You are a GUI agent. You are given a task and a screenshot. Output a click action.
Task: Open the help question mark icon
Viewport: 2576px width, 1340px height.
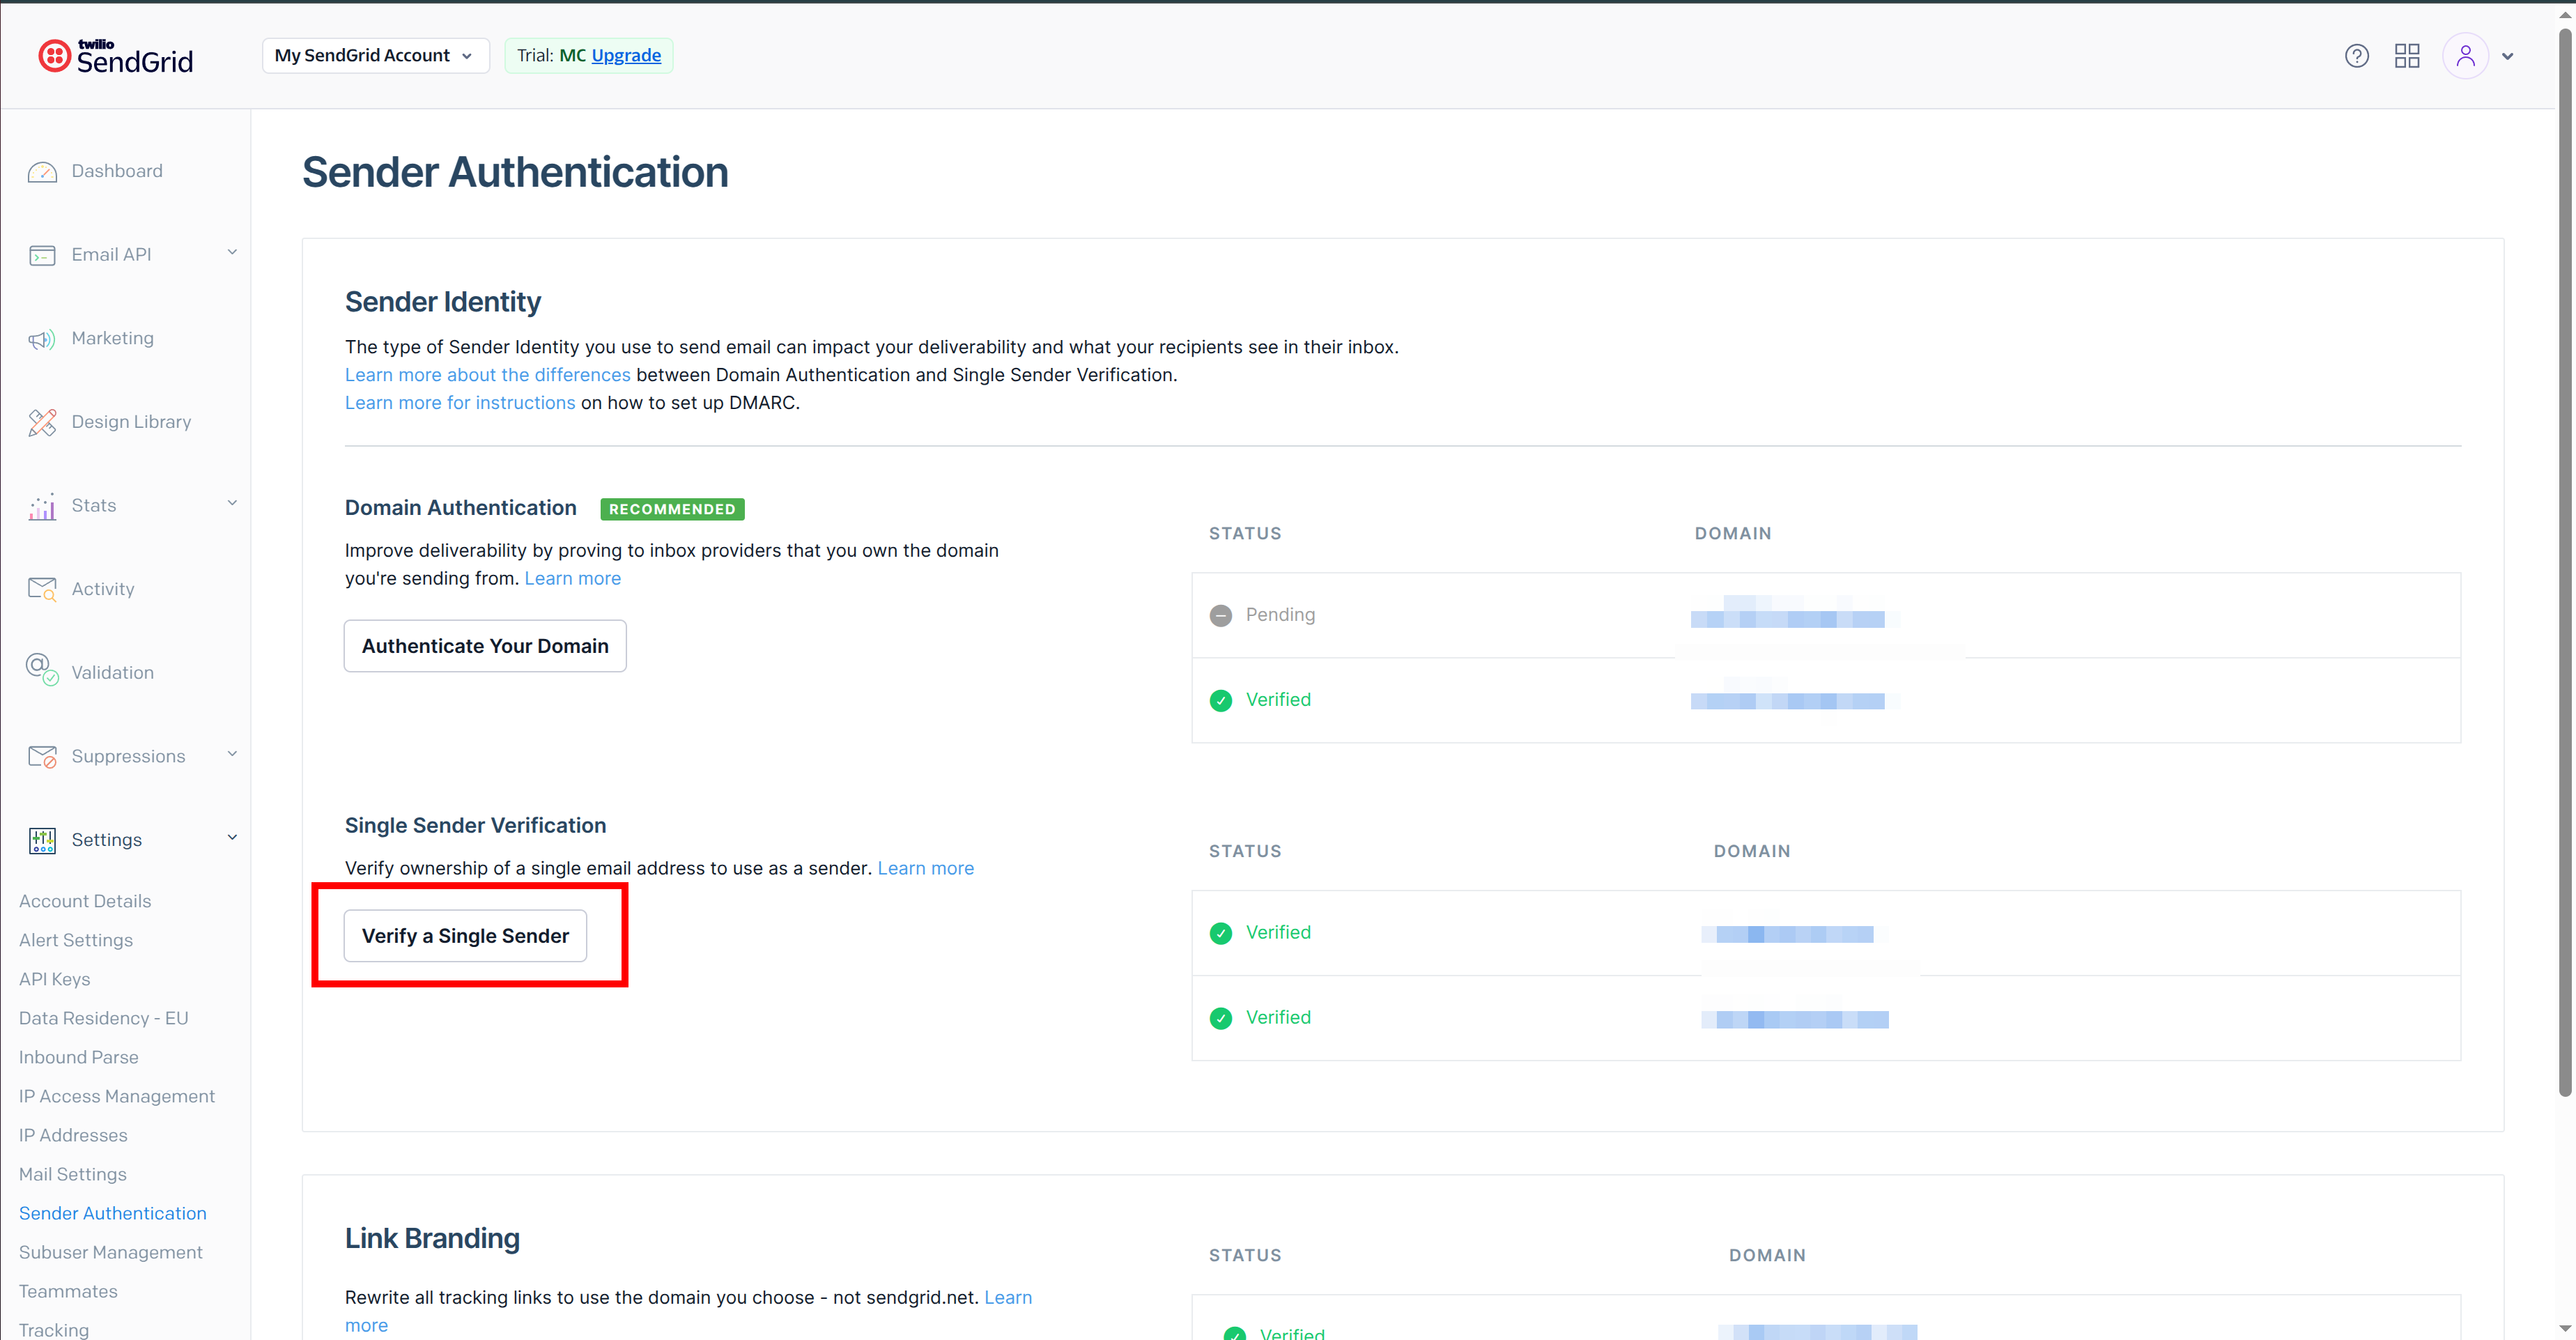(2356, 56)
